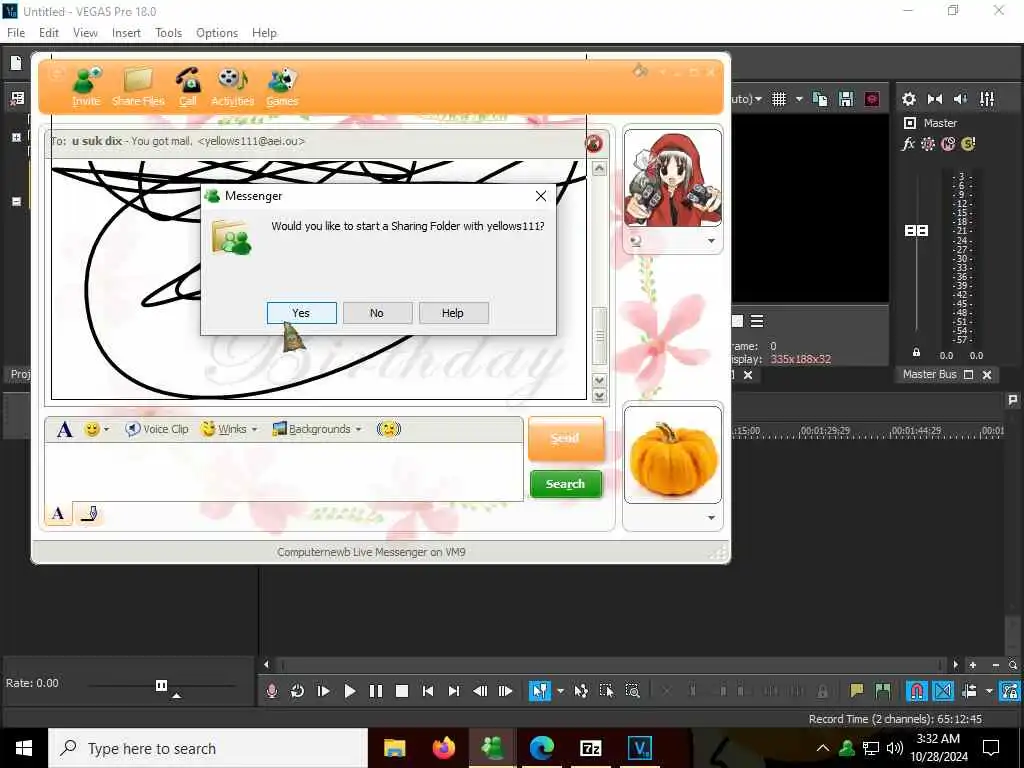Open the Options menu in VEGAS Pro

pos(217,33)
